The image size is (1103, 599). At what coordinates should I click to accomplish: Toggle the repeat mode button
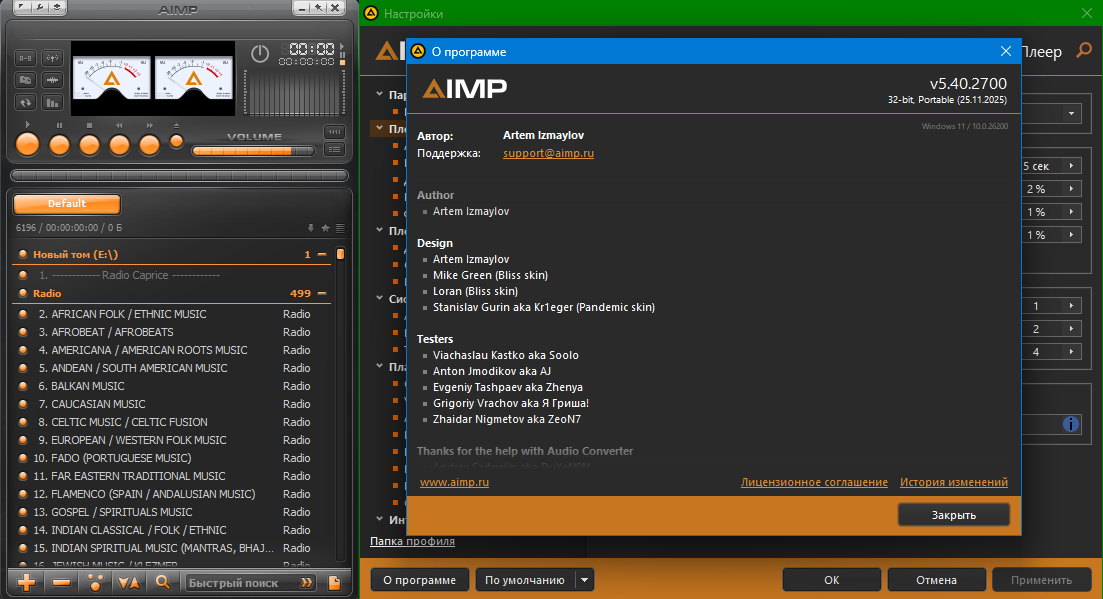[x=25, y=101]
